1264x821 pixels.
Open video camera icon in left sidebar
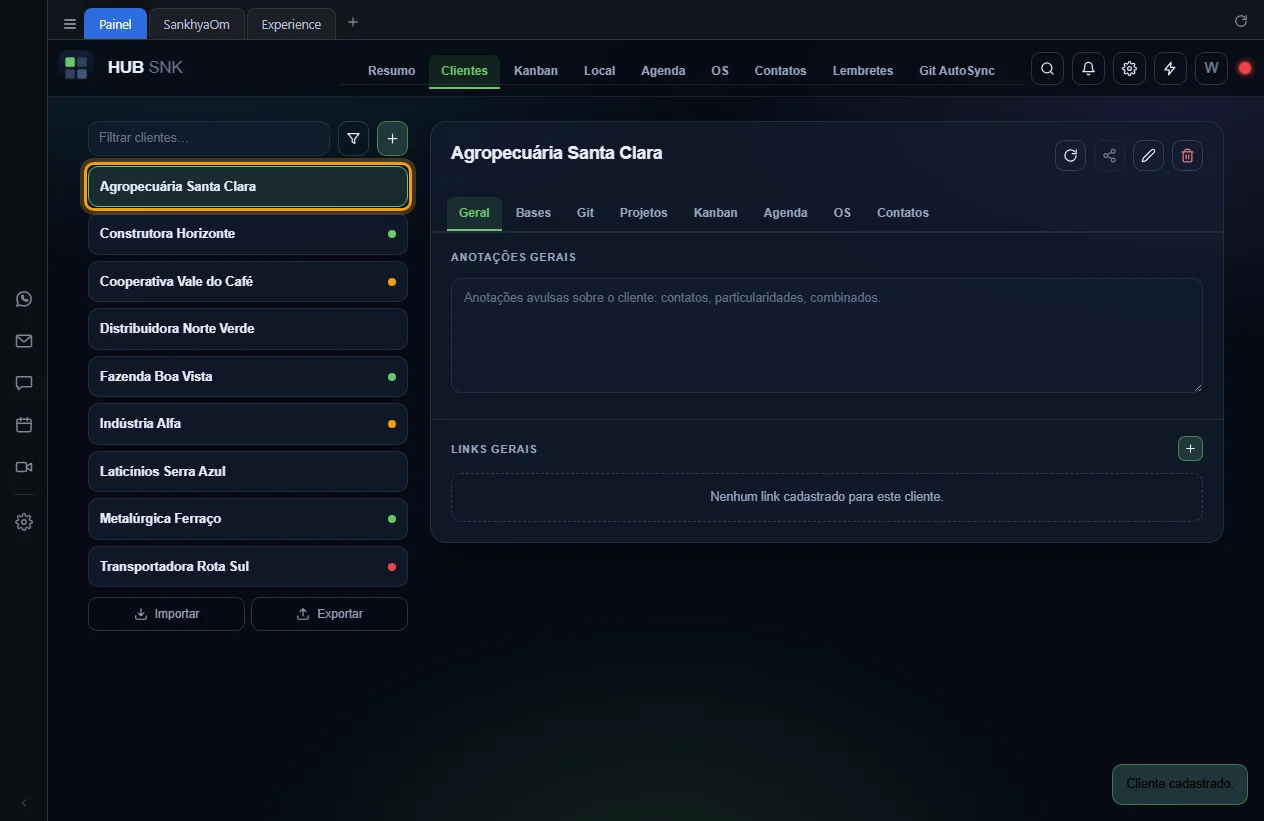coord(24,467)
